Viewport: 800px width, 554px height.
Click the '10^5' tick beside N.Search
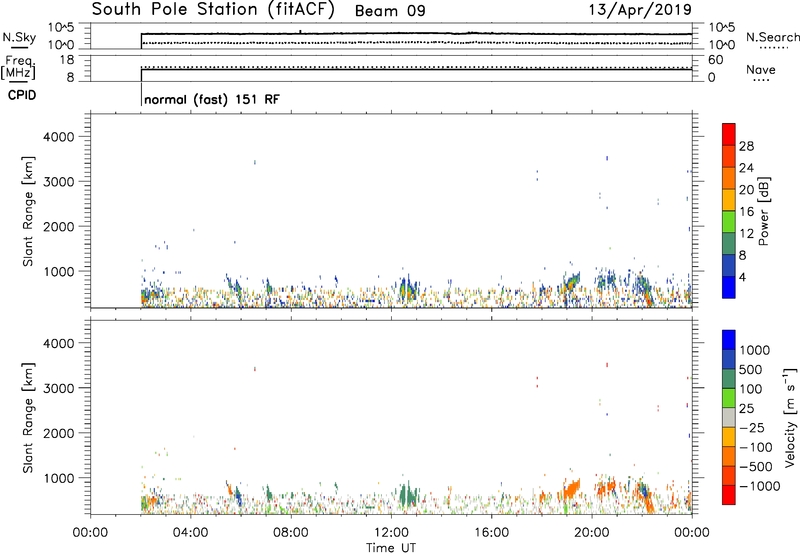click(x=721, y=27)
